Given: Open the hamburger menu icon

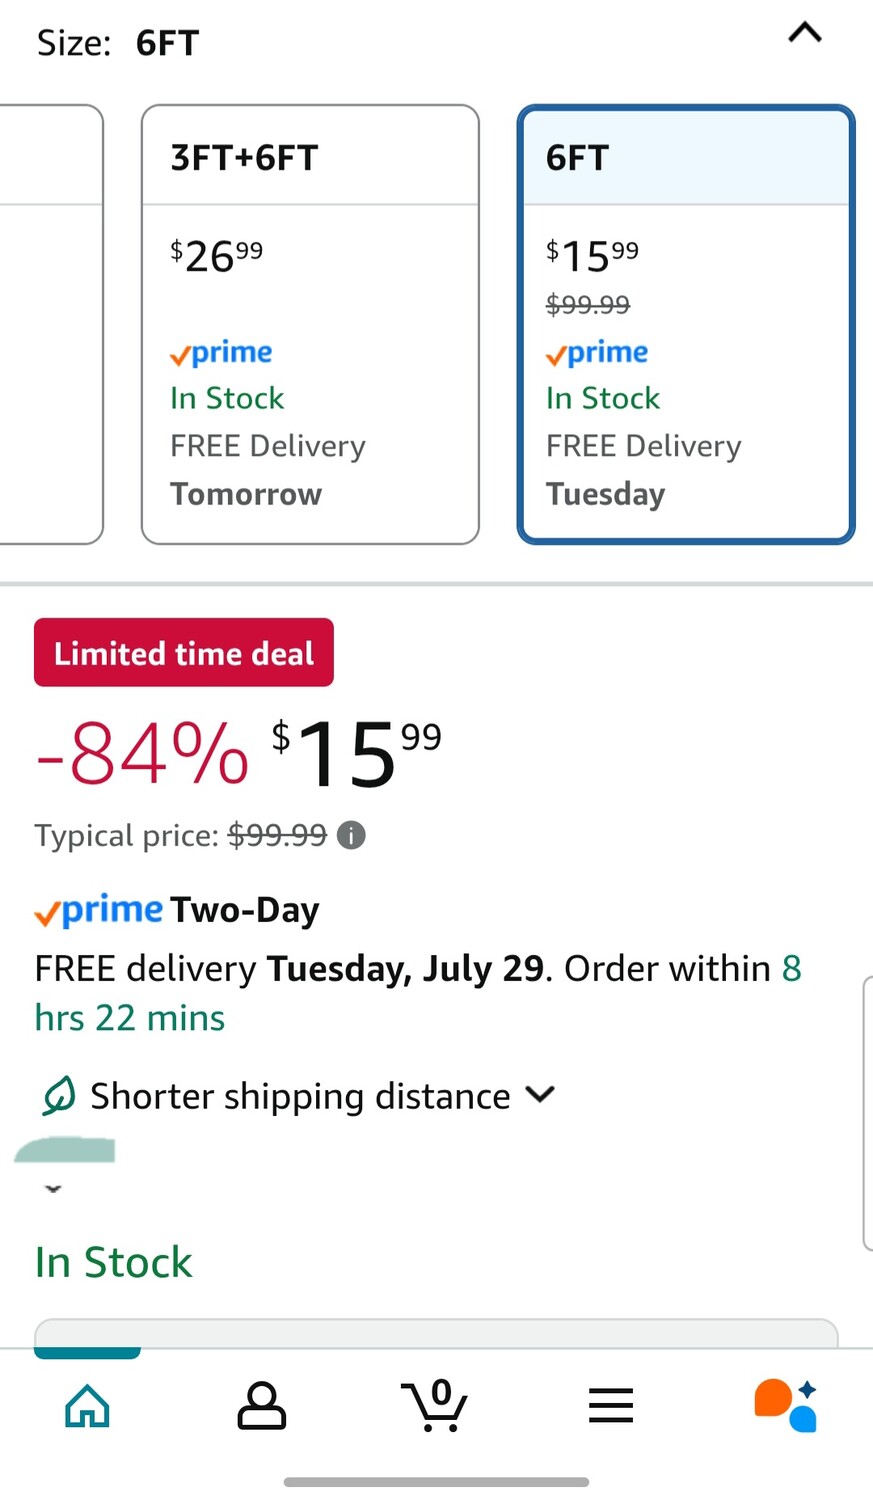Looking at the screenshot, I should pos(610,1404).
